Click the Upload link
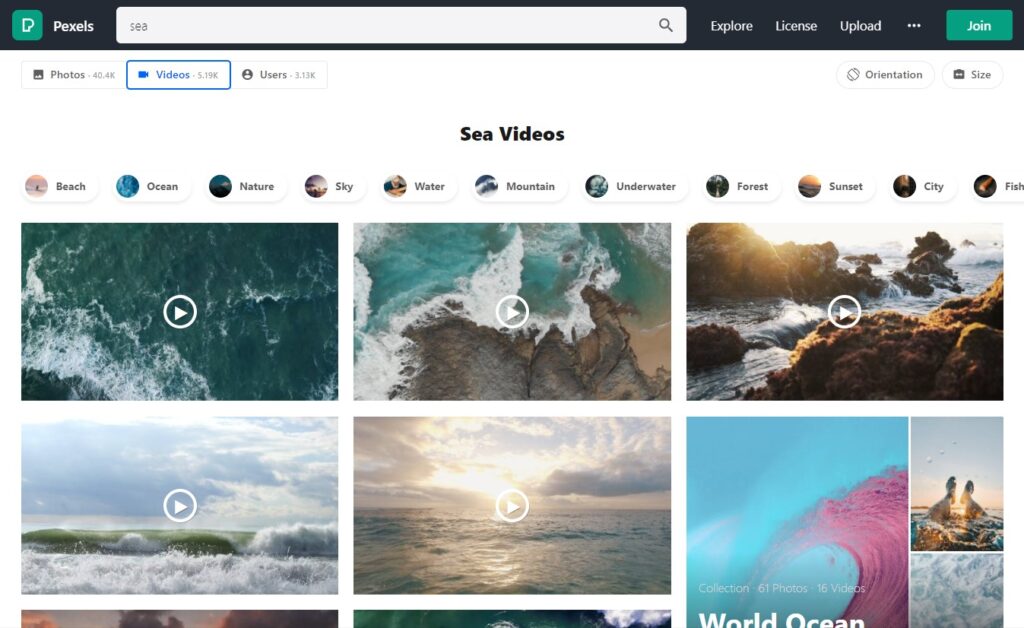Viewport: 1024px width, 628px height. pyautogui.click(x=860, y=26)
